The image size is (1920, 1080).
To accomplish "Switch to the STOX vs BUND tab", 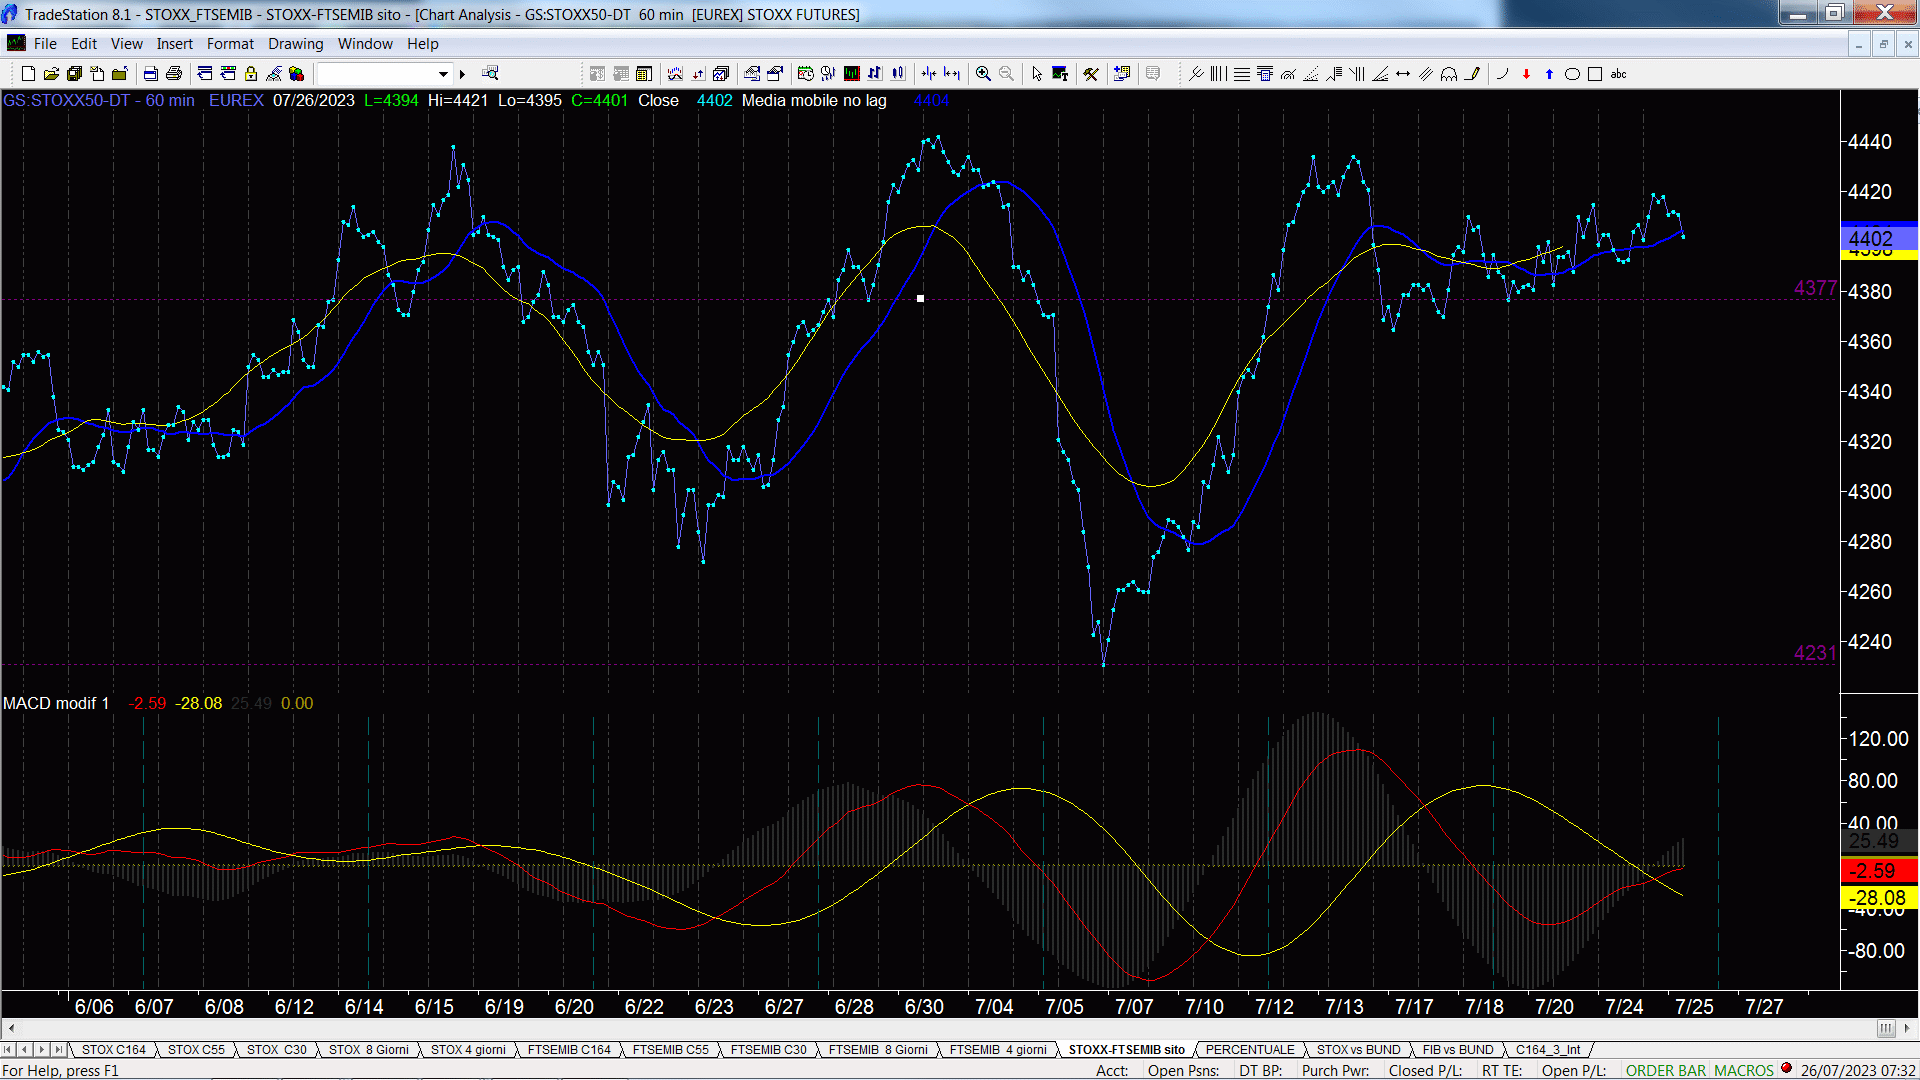I will coord(1359,1049).
